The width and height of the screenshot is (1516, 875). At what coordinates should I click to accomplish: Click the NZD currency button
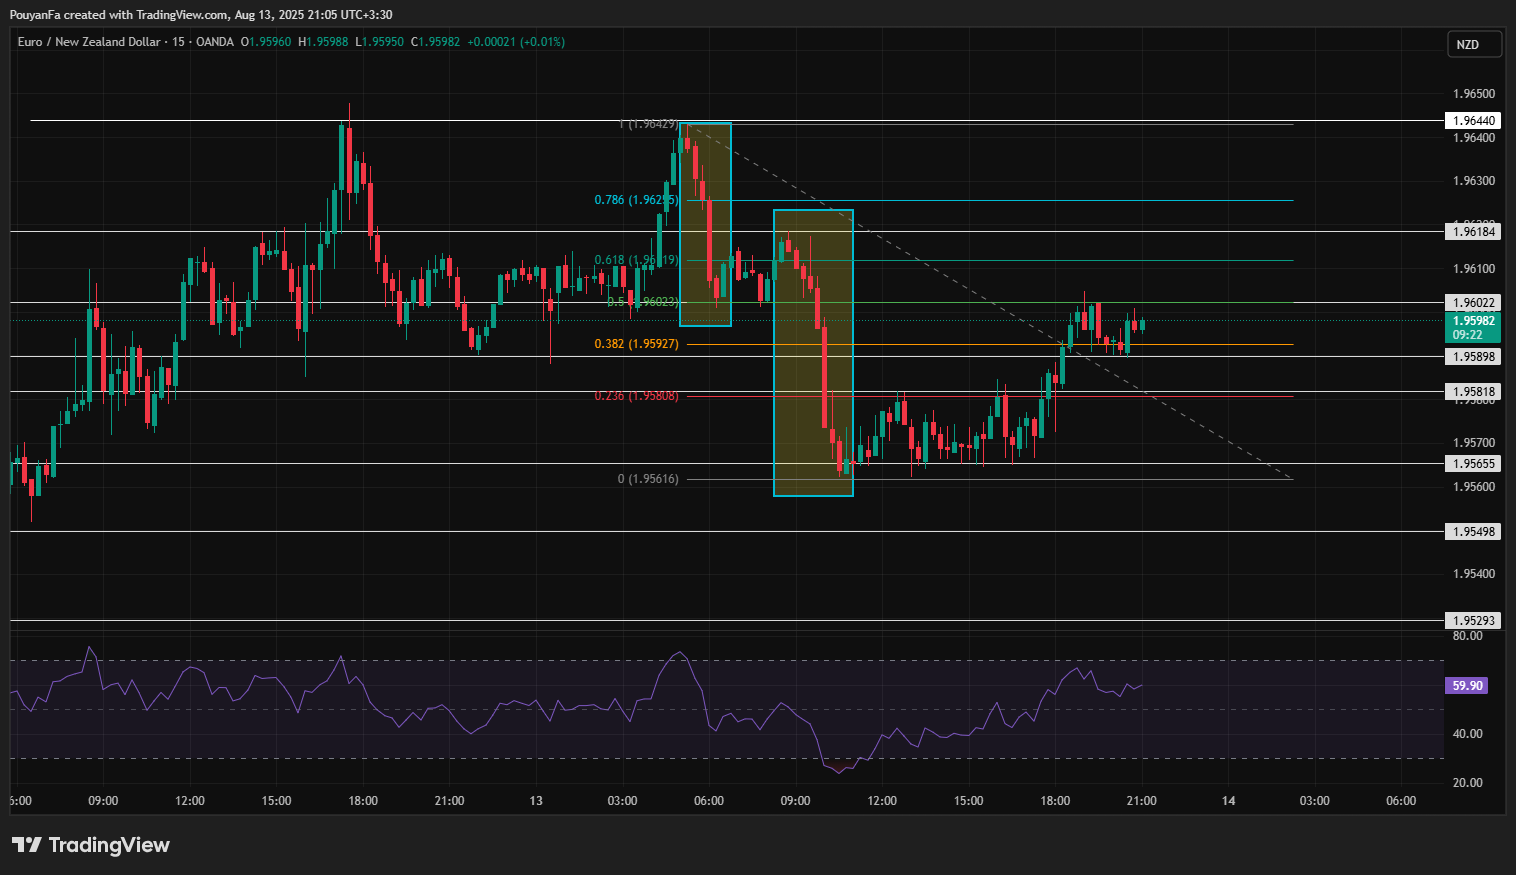[1474, 45]
